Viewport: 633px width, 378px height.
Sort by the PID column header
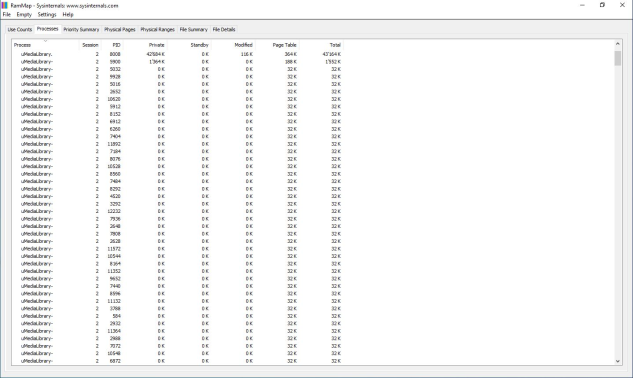tap(112, 45)
